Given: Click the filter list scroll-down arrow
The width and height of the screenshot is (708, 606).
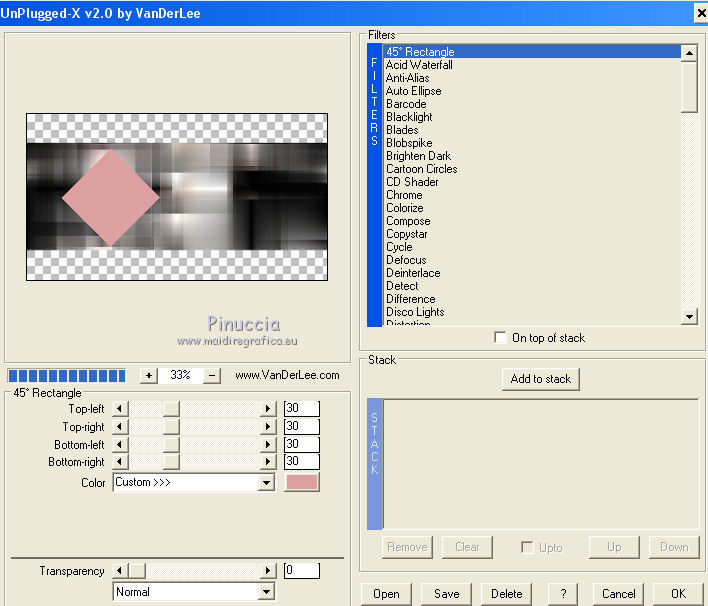Looking at the screenshot, I should (x=689, y=317).
